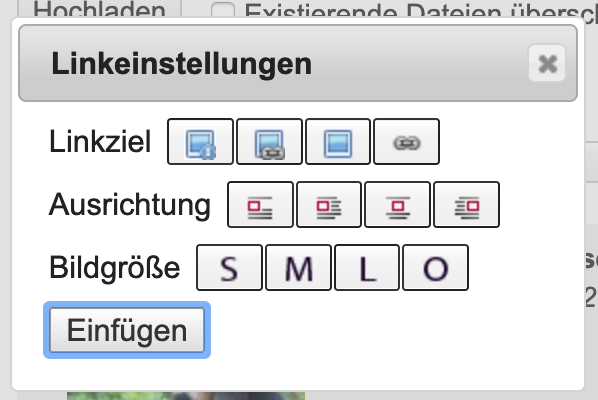Click the Linkziel label text
This screenshot has height=400, width=598.
pyautogui.click(x=100, y=141)
